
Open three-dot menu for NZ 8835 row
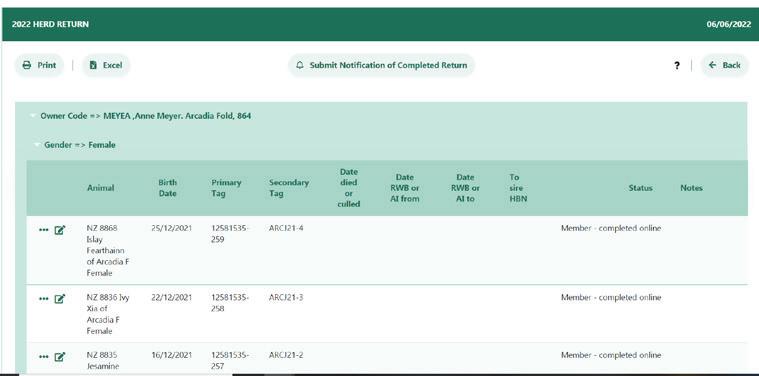pyautogui.click(x=44, y=357)
